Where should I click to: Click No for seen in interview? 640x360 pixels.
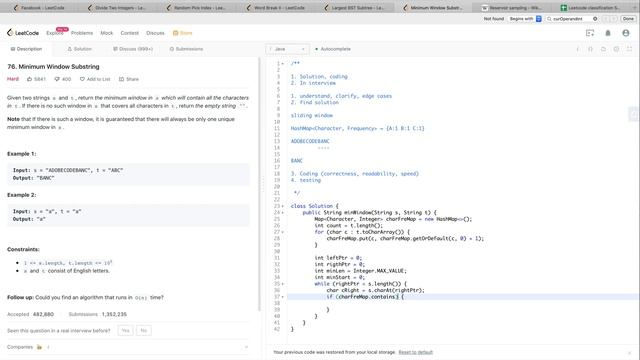pos(144,331)
